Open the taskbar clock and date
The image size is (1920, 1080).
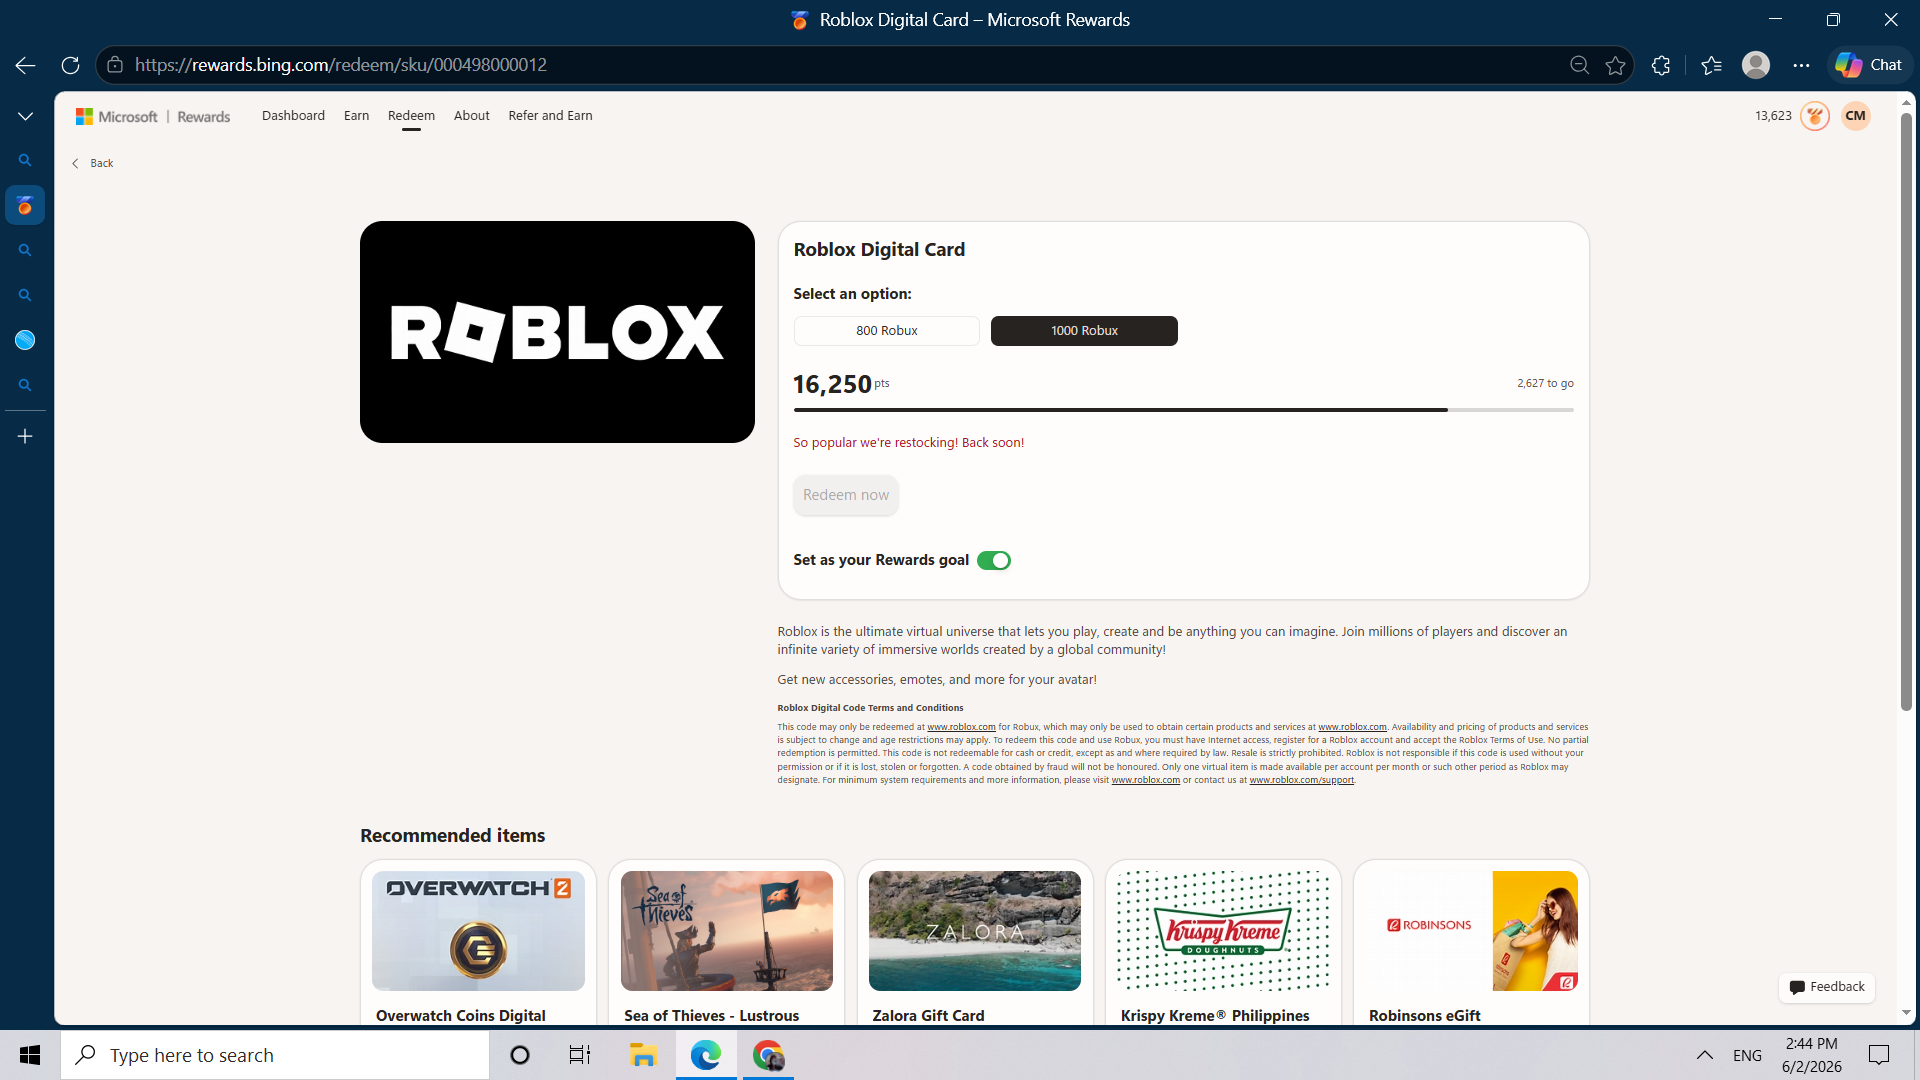point(1812,1055)
